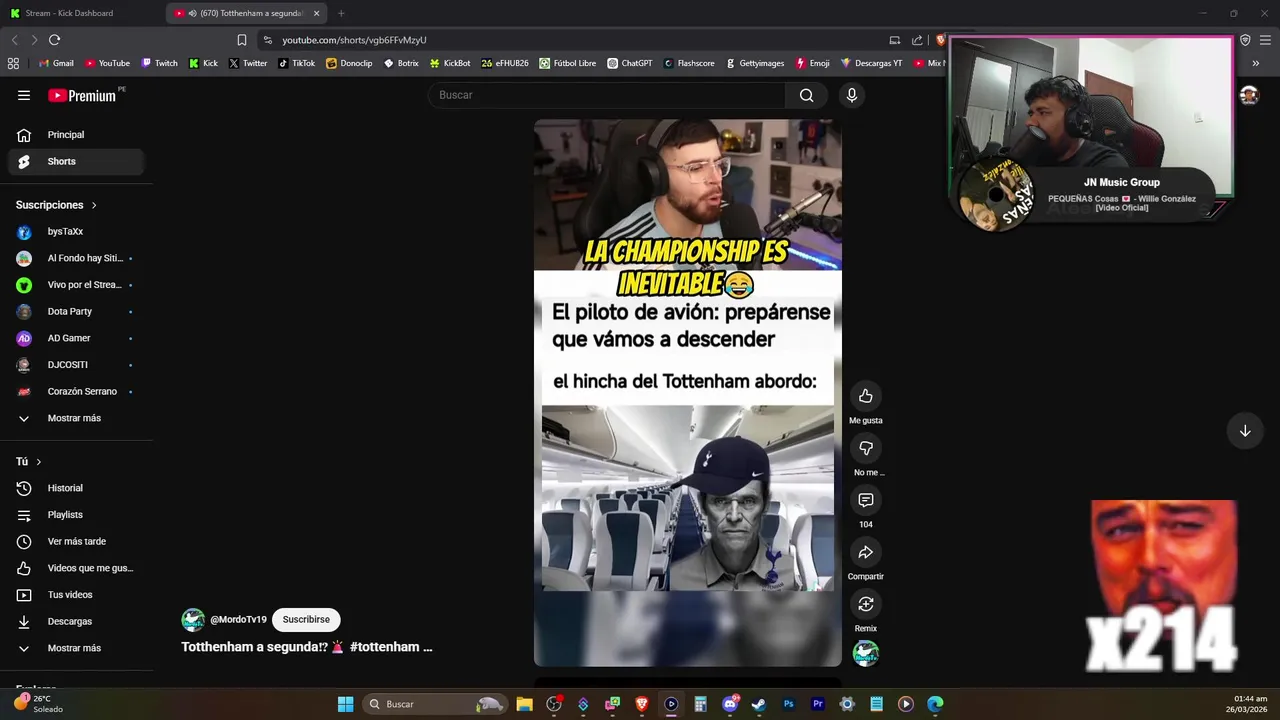Select the Tottenham a segunda tab
The height and width of the screenshot is (720, 1280).
pyautogui.click(x=246, y=13)
